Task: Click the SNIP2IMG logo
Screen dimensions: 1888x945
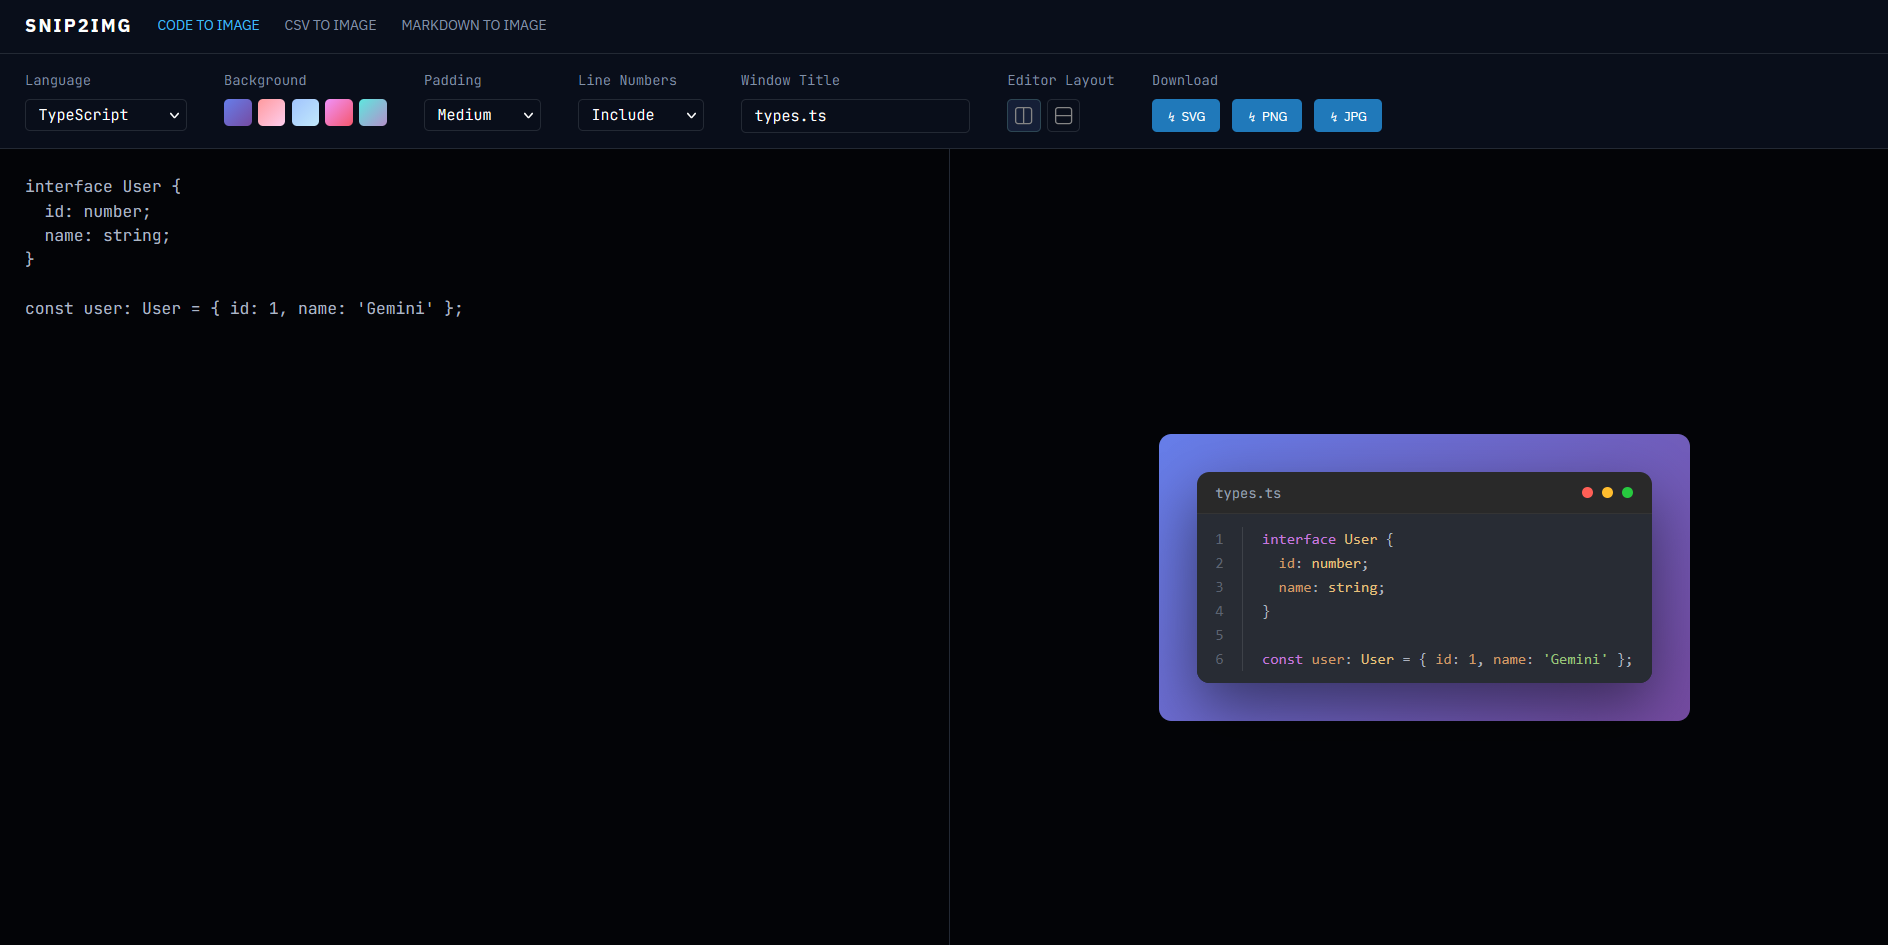Action: pyautogui.click(x=78, y=25)
